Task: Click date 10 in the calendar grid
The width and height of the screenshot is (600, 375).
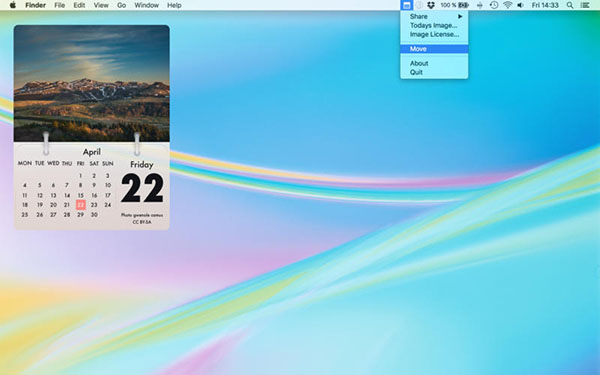Action: click(x=108, y=185)
